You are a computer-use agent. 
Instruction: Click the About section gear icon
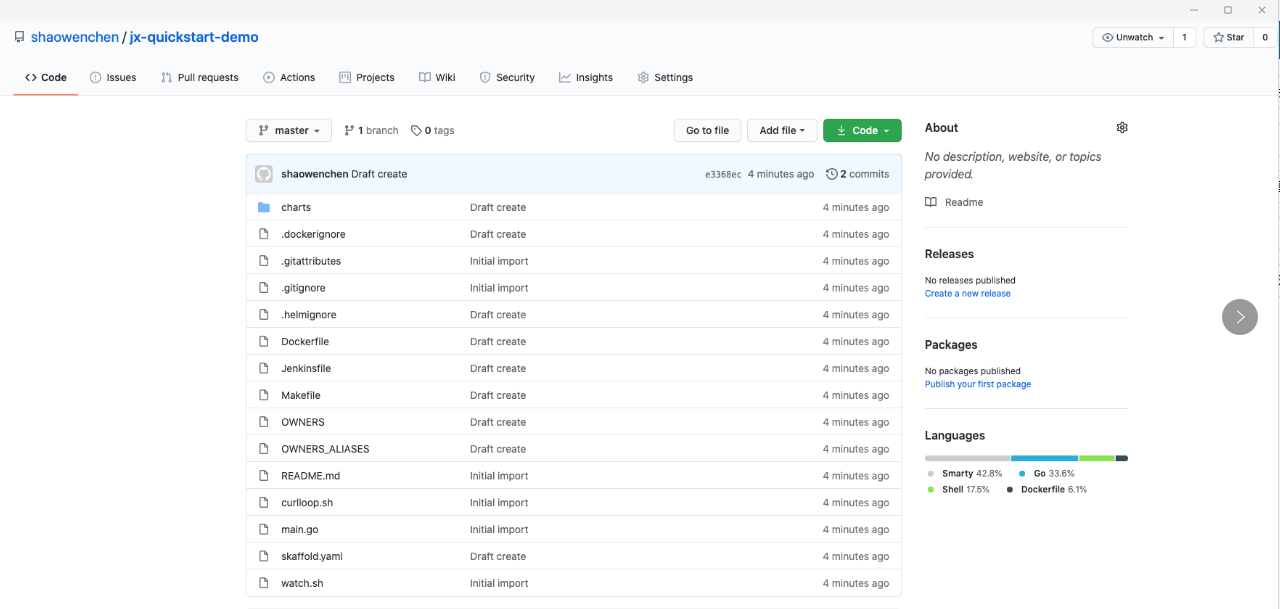pyautogui.click(x=1122, y=128)
